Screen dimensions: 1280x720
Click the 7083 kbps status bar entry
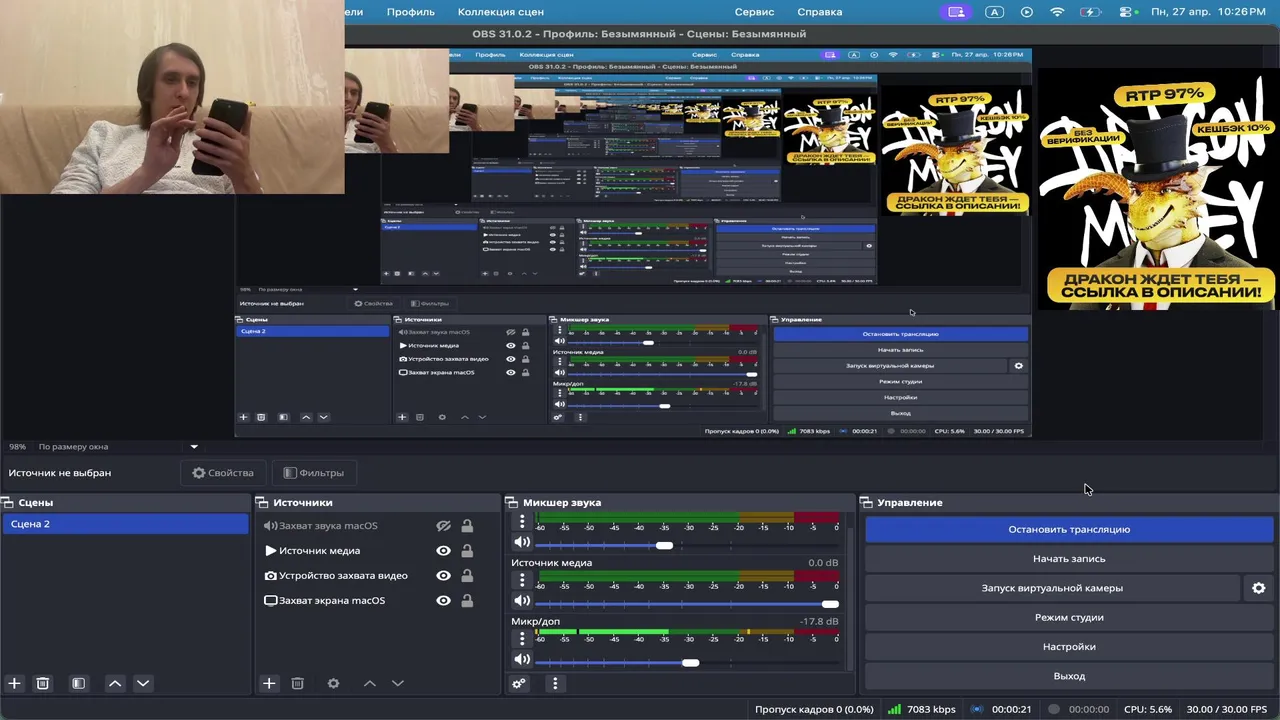click(922, 710)
